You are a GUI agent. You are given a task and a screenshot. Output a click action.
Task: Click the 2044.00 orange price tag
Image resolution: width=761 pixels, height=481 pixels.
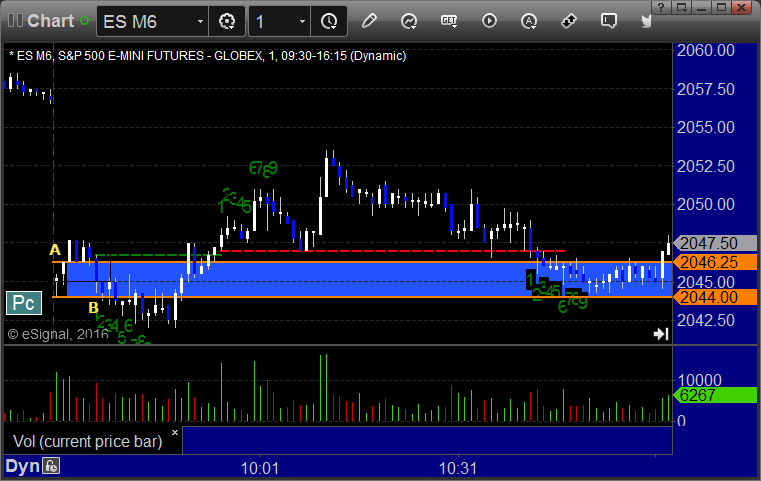click(x=714, y=297)
